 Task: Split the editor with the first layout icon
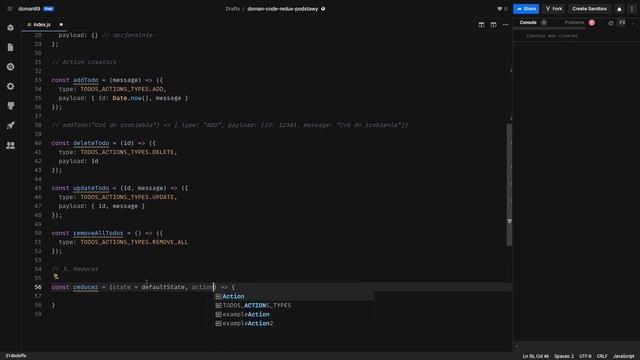[x=481, y=24]
